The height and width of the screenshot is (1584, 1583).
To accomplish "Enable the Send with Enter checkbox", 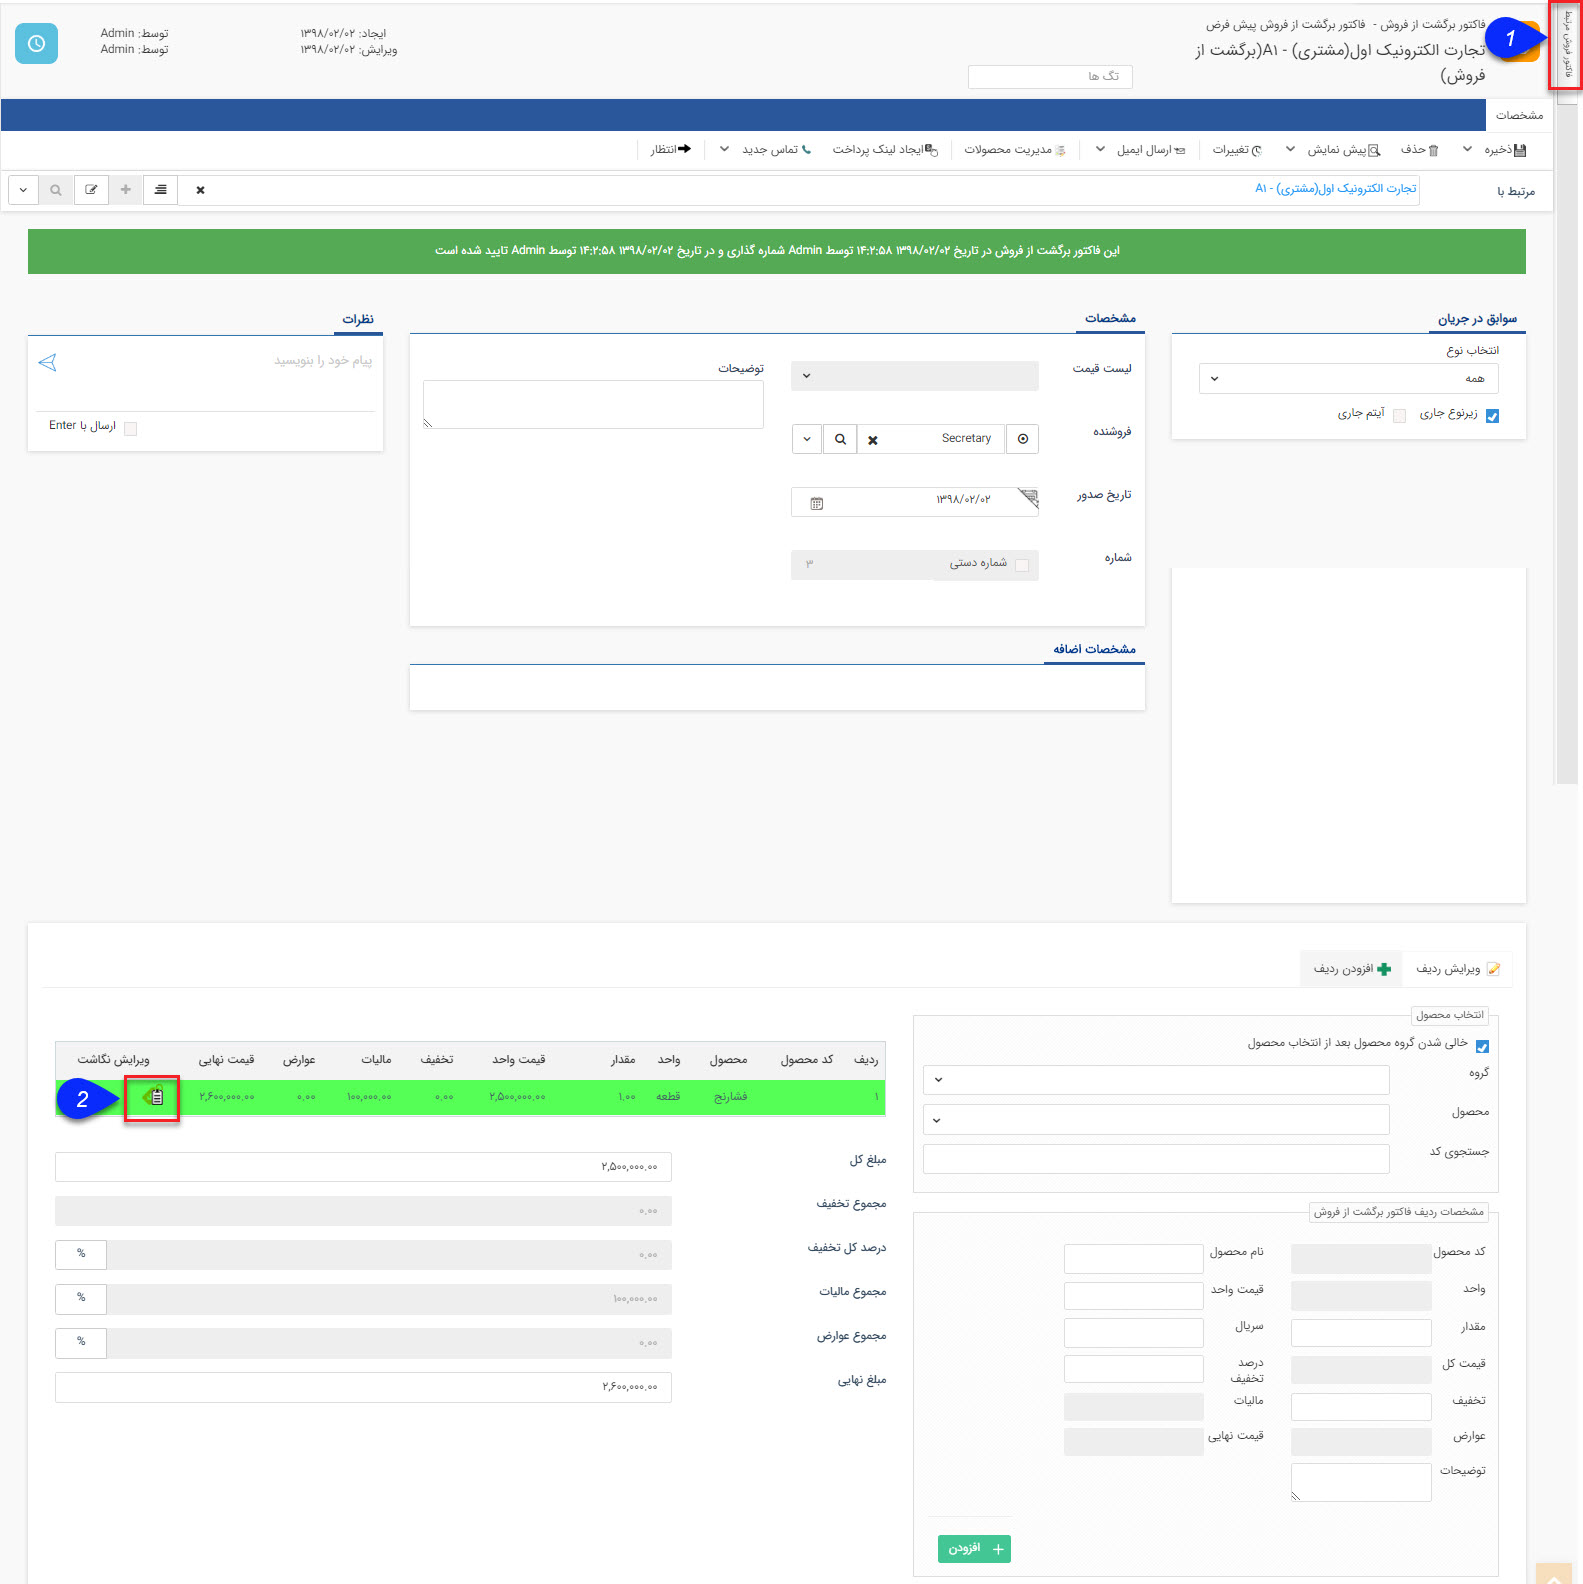I will coord(130,428).
